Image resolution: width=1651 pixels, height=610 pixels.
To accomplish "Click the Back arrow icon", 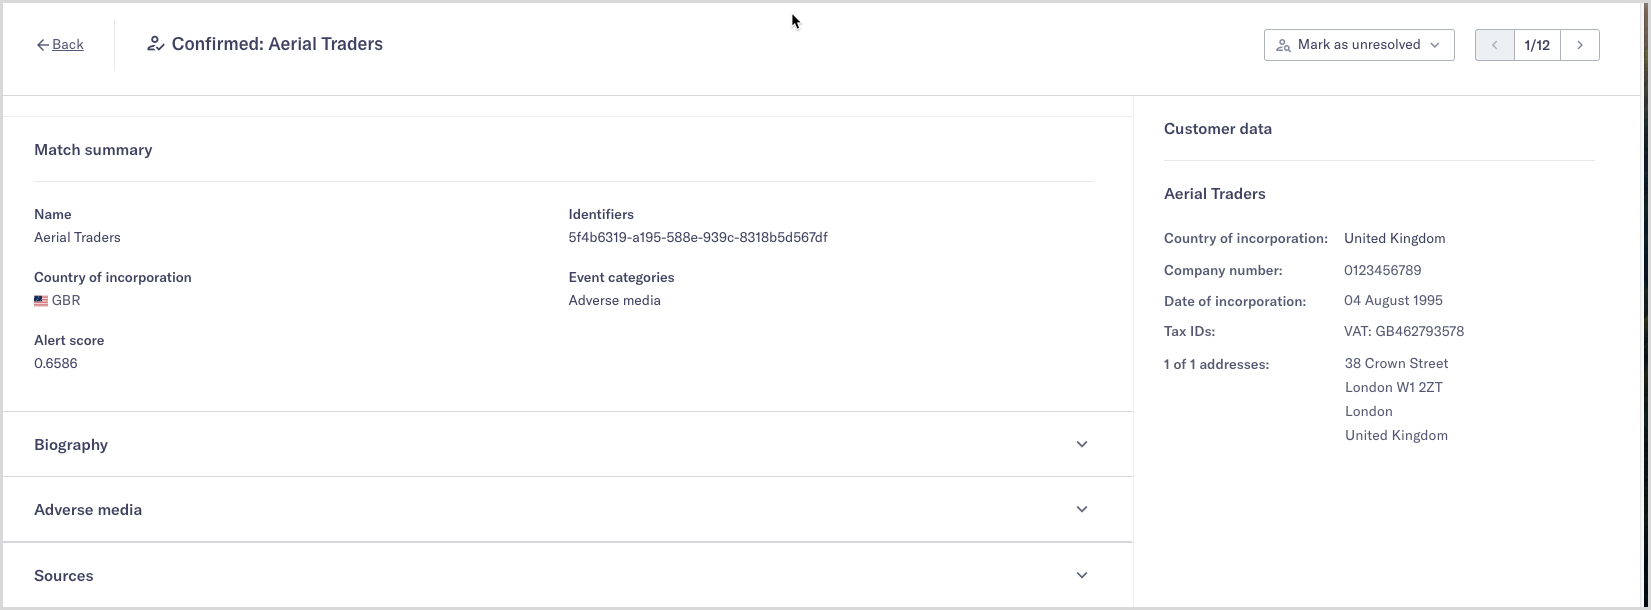I will (42, 45).
